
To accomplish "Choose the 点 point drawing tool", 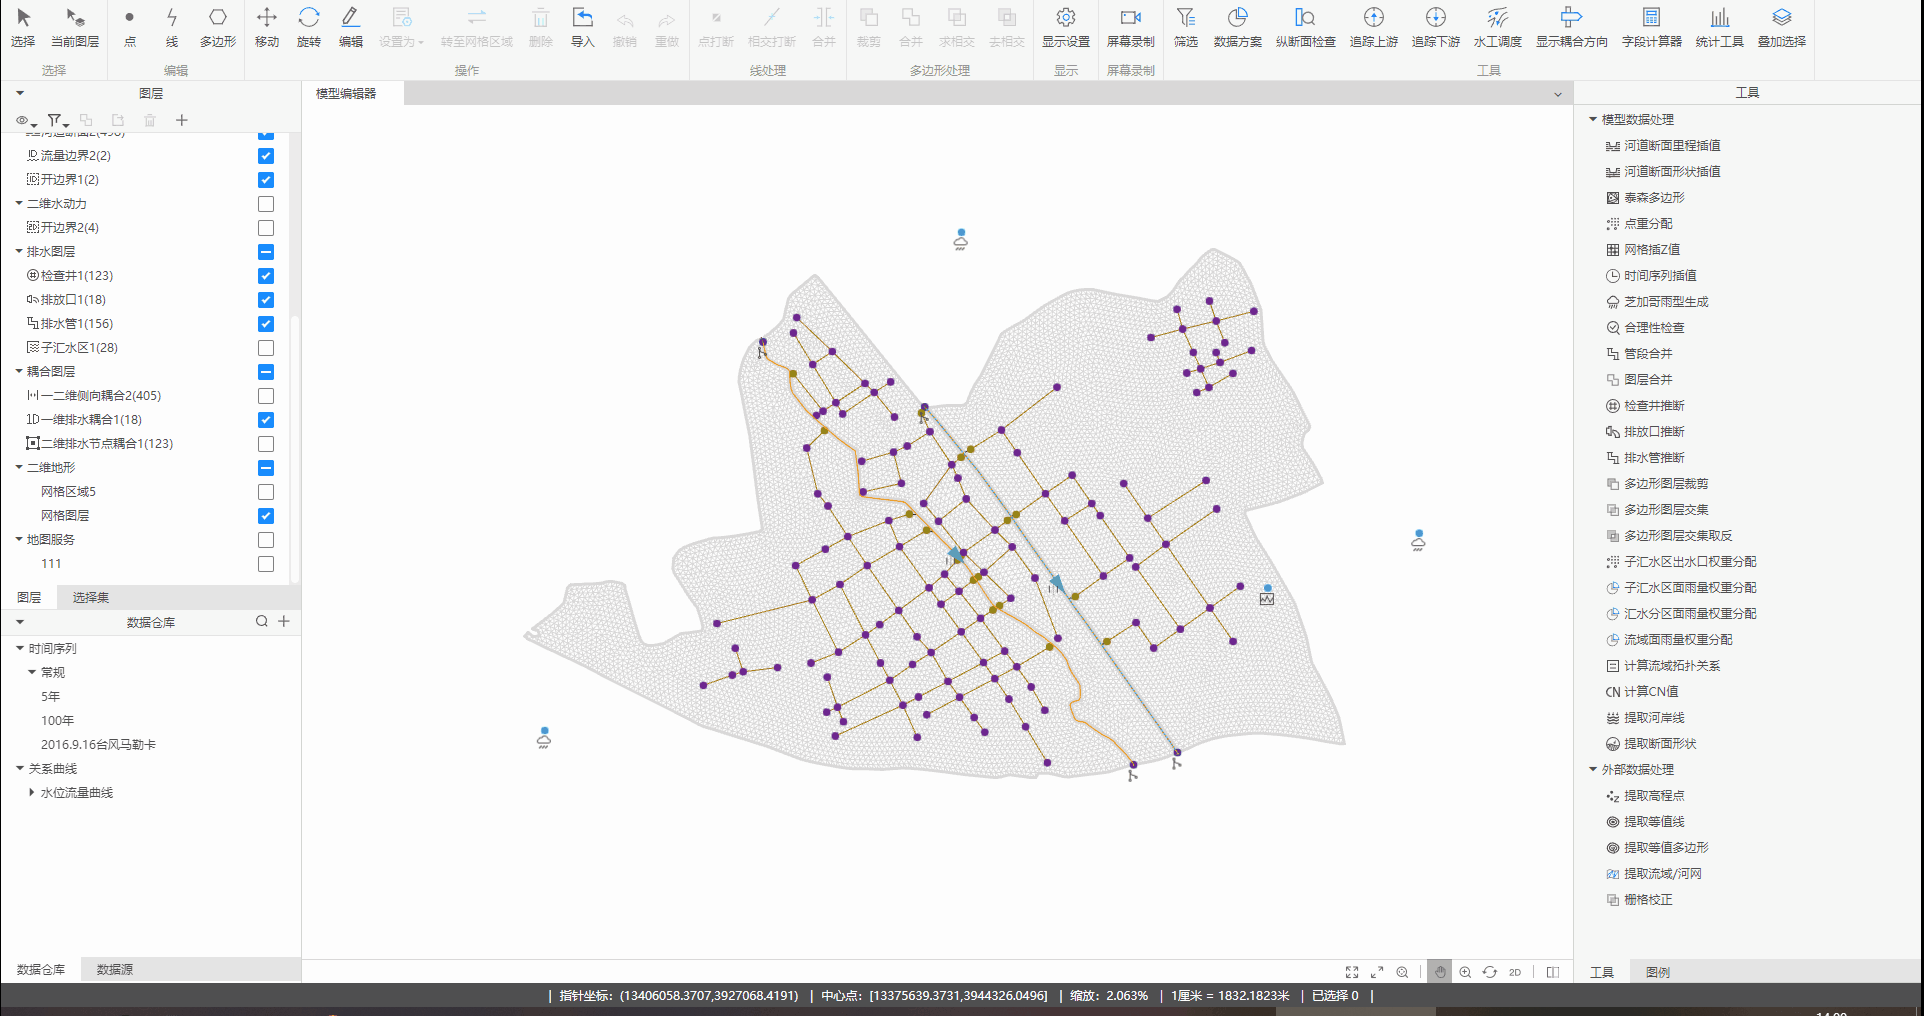I will point(130,28).
